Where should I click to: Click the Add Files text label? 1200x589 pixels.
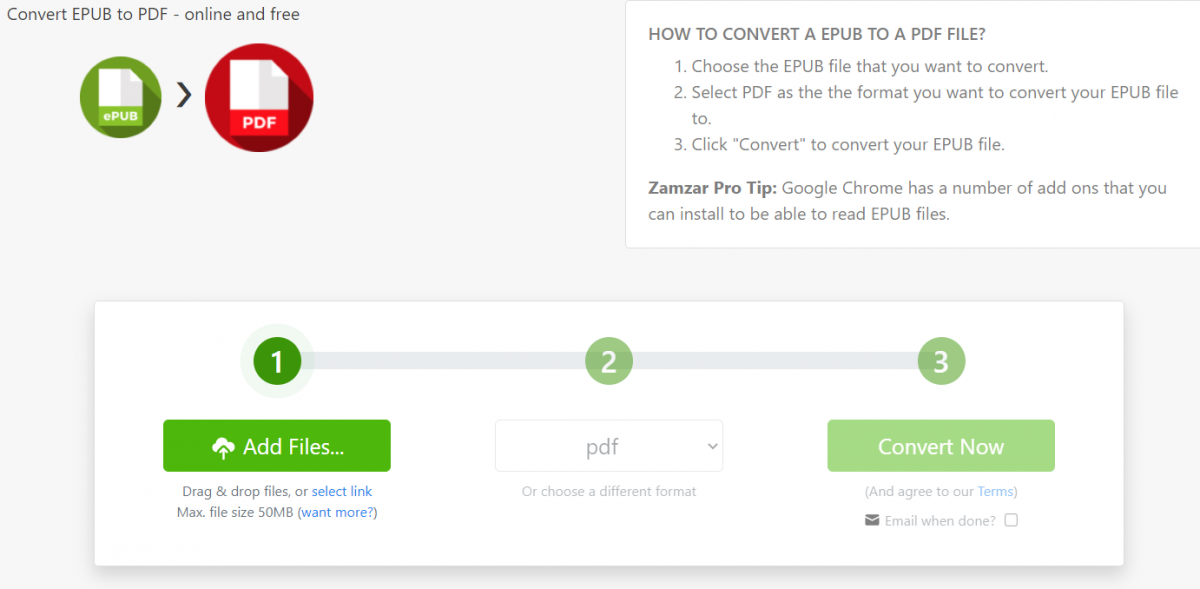[x=293, y=447]
